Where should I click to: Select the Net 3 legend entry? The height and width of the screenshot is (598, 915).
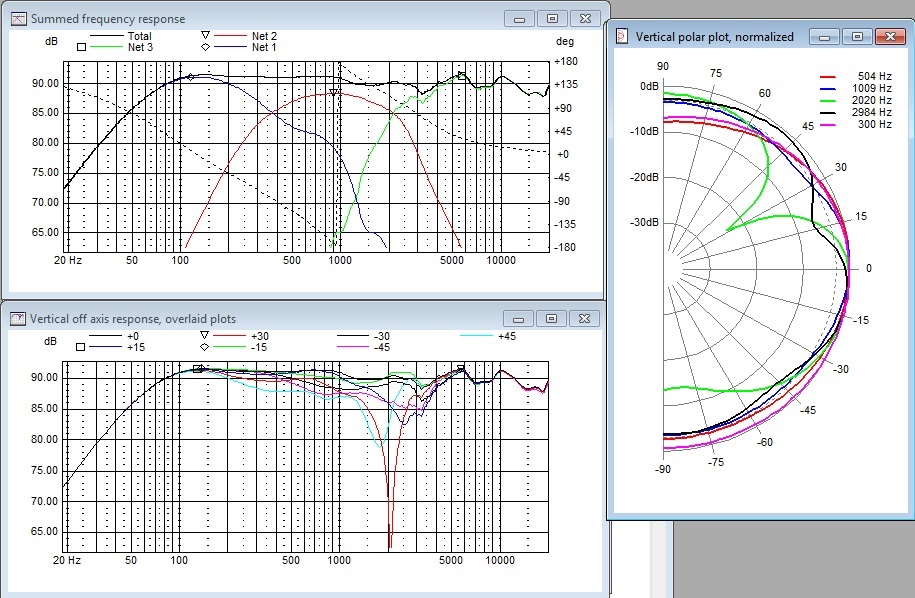click(139, 47)
